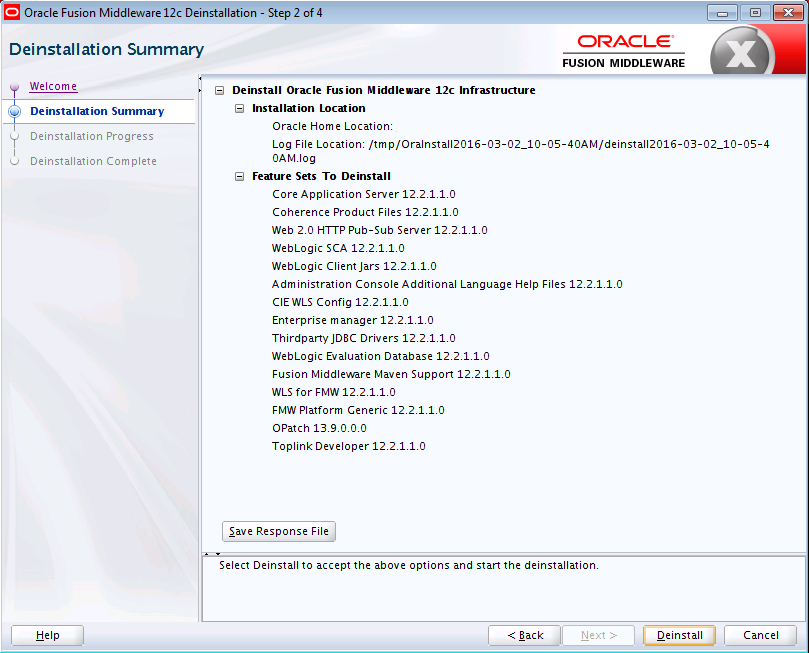The width and height of the screenshot is (809, 653).
Task: Collapse the Installation Location section
Action: point(239,109)
